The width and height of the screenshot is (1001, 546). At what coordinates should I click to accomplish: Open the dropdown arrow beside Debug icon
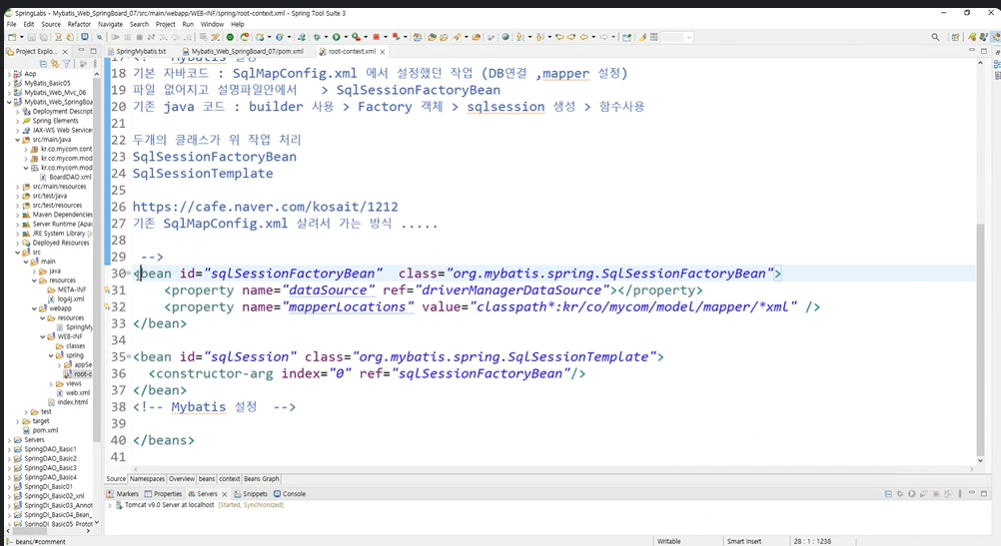pyautogui.click(x=326, y=37)
